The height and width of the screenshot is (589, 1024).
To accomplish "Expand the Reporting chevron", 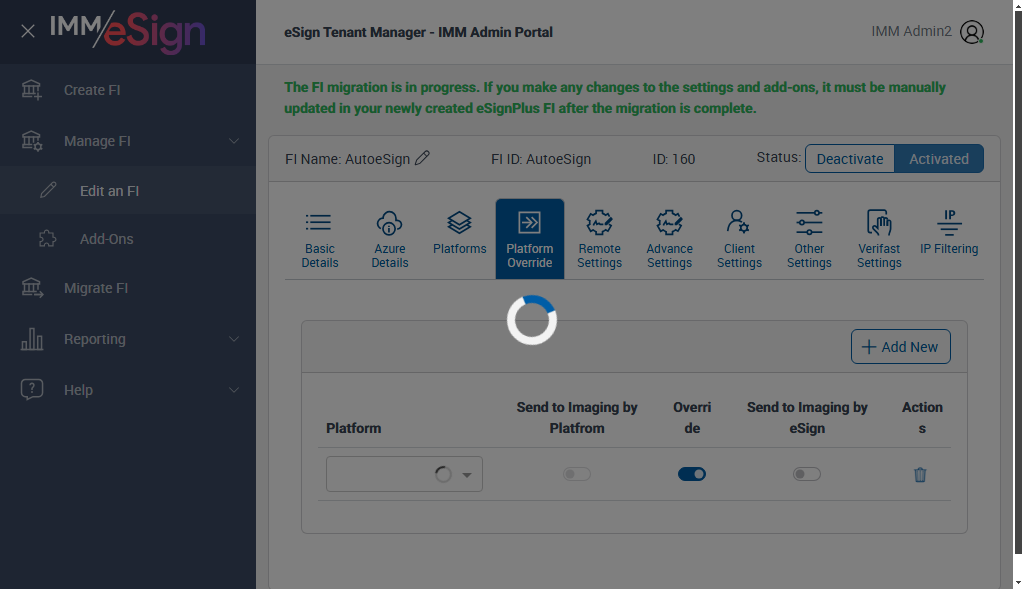I will point(233,339).
